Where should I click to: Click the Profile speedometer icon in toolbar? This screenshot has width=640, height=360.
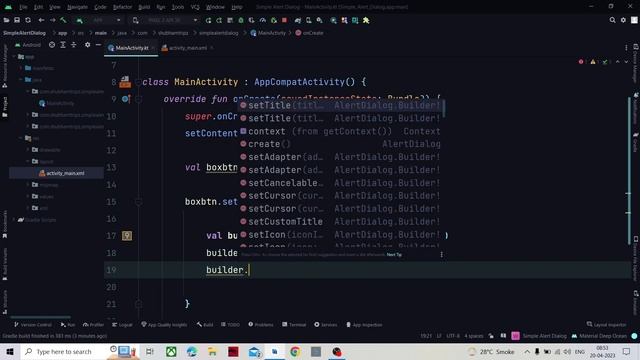tap(262, 20)
